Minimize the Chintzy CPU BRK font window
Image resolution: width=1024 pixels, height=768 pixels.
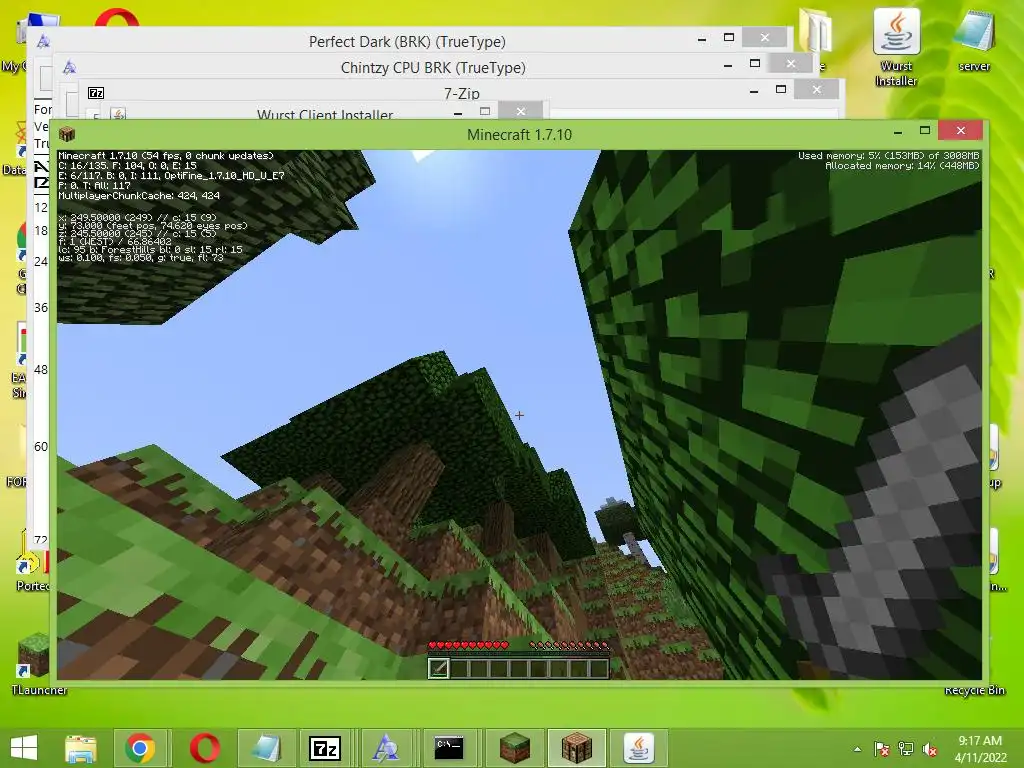(x=728, y=65)
